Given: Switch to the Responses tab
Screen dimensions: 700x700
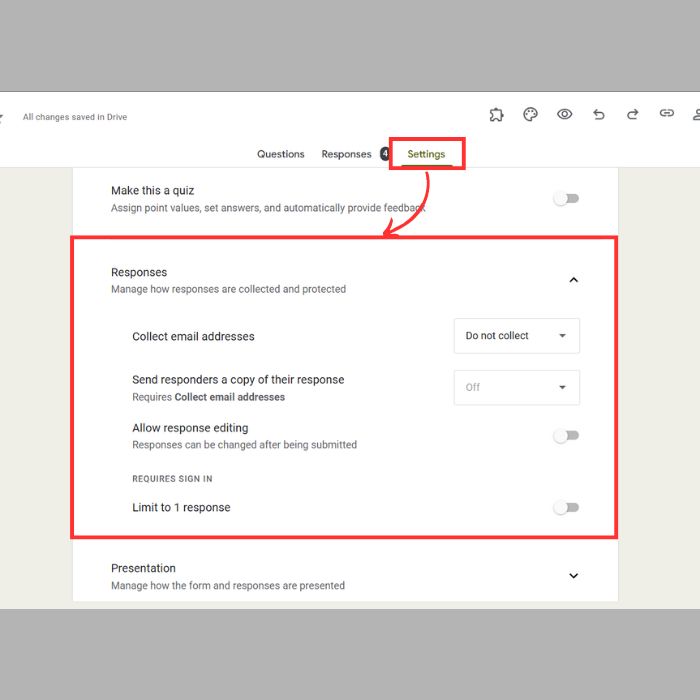Looking at the screenshot, I should tap(346, 154).
